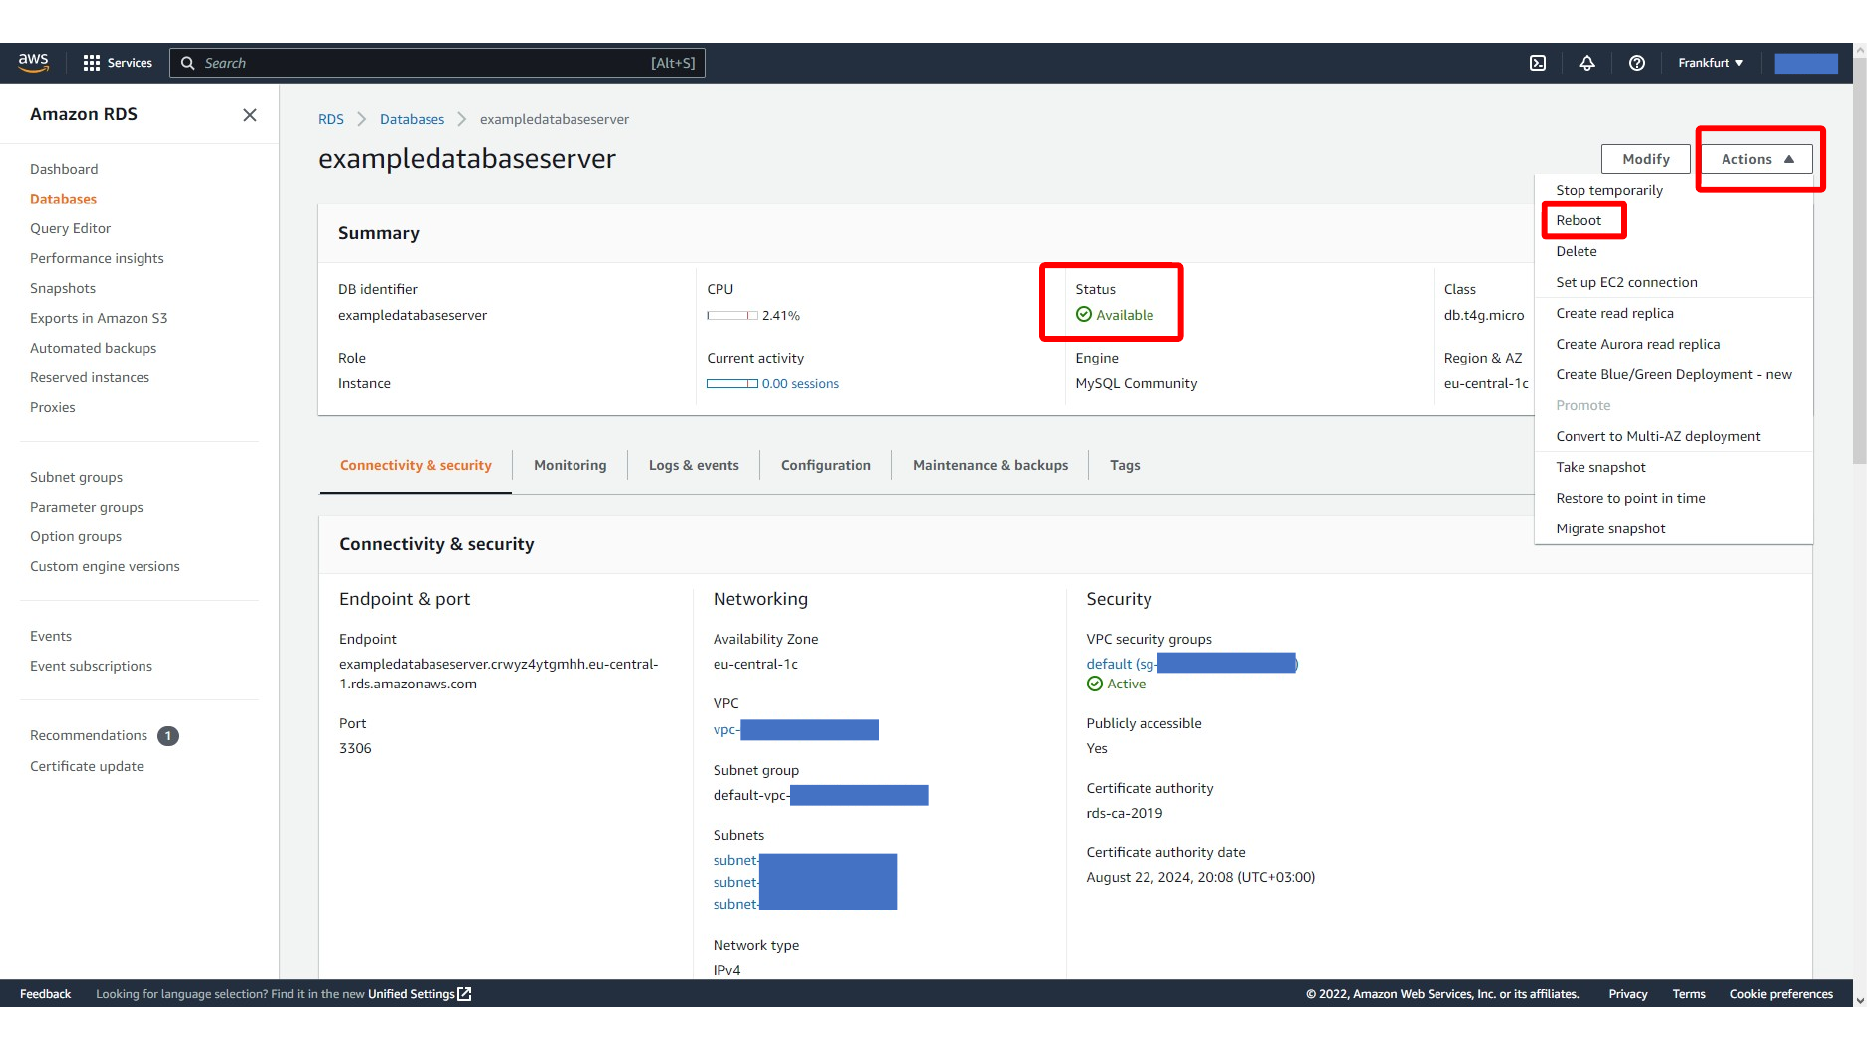Open Databases in the sidebar

click(x=63, y=199)
